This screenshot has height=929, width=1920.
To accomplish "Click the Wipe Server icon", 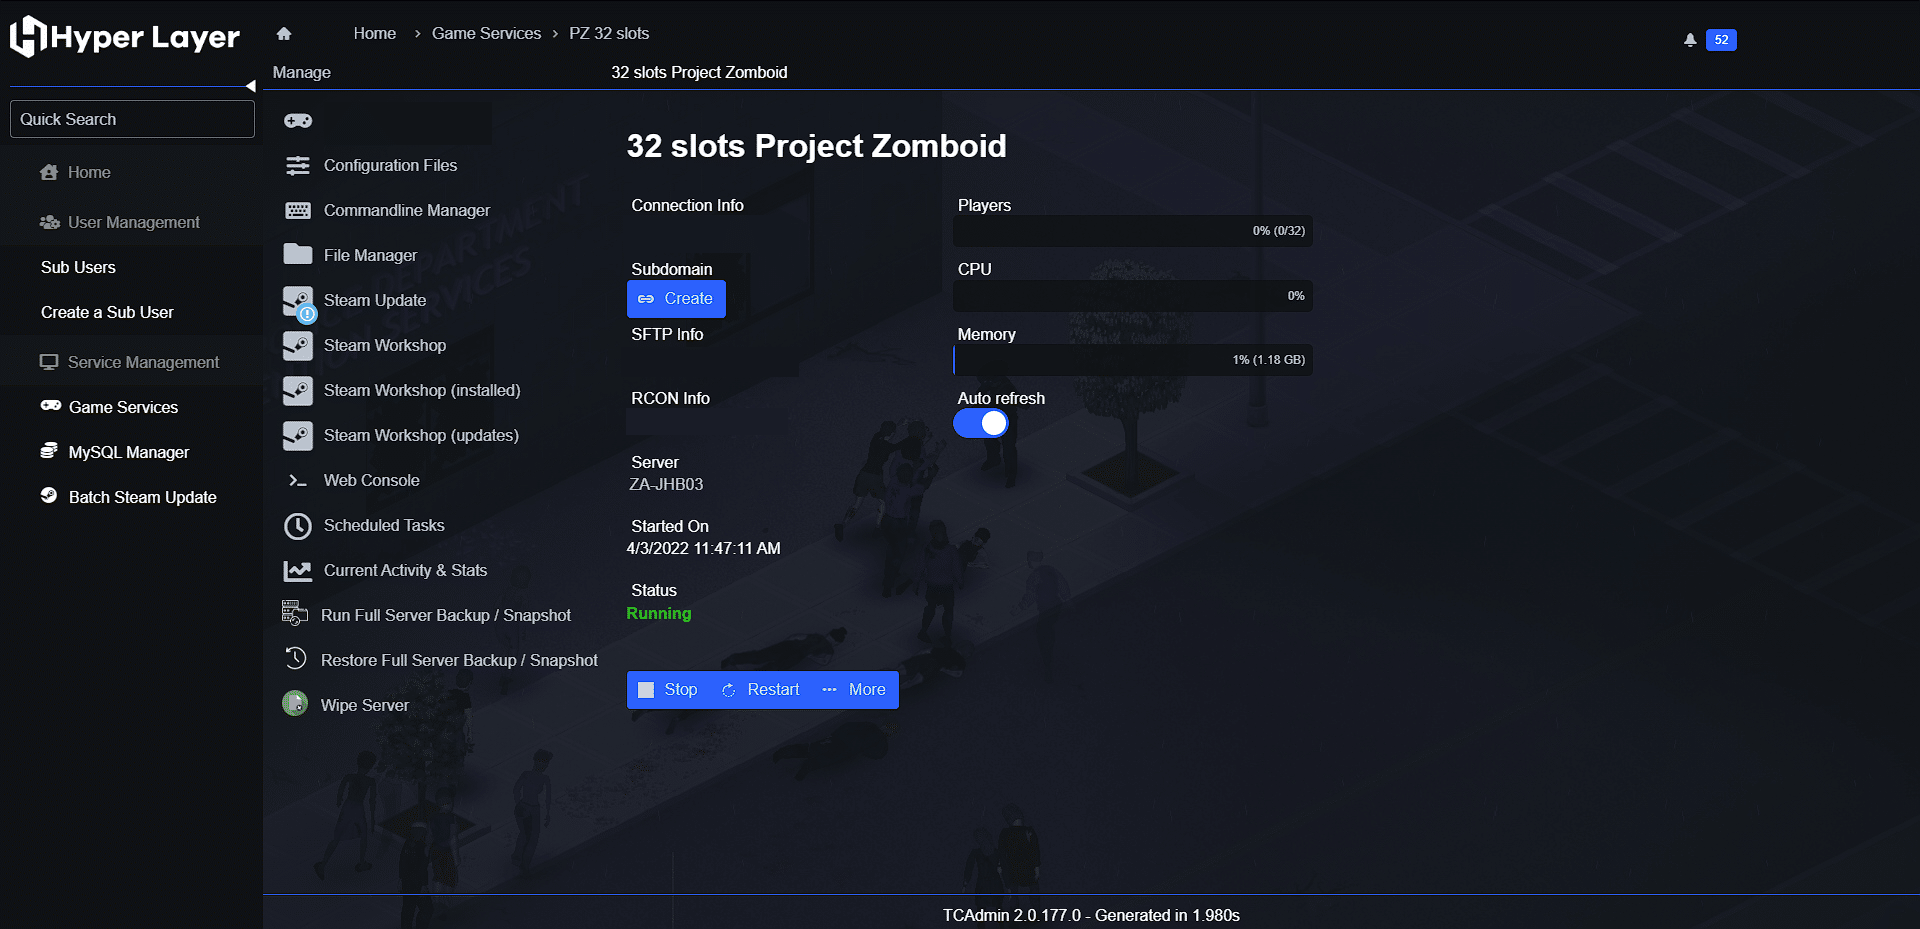I will [295, 704].
